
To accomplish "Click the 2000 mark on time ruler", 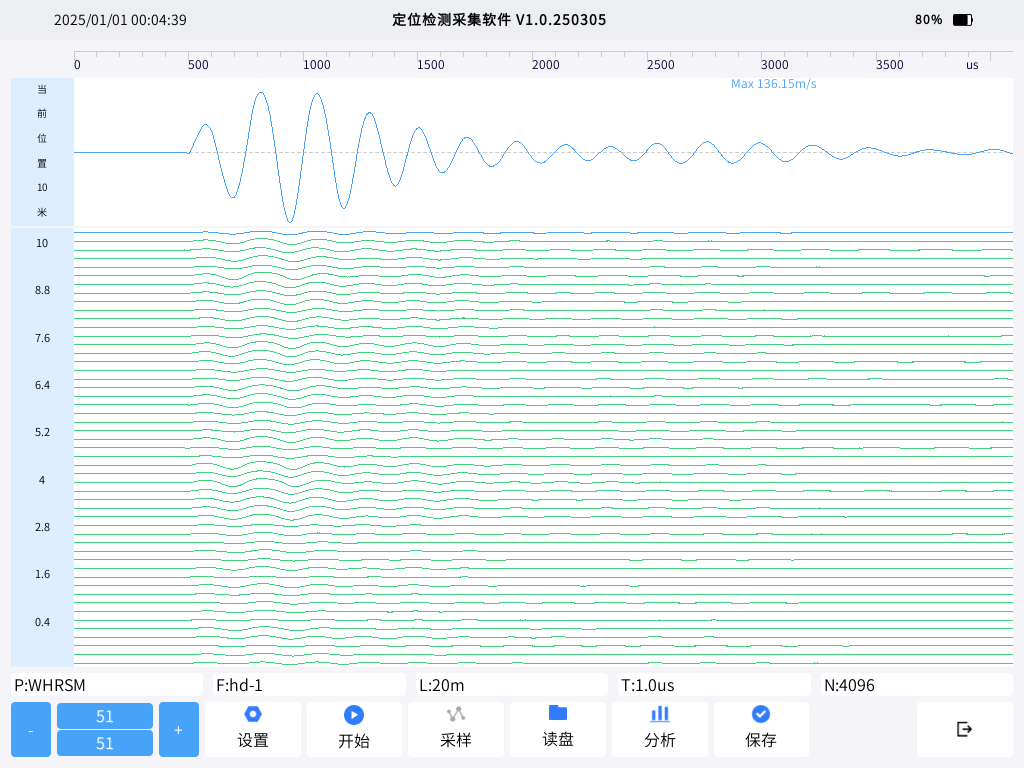I will (546, 65).
